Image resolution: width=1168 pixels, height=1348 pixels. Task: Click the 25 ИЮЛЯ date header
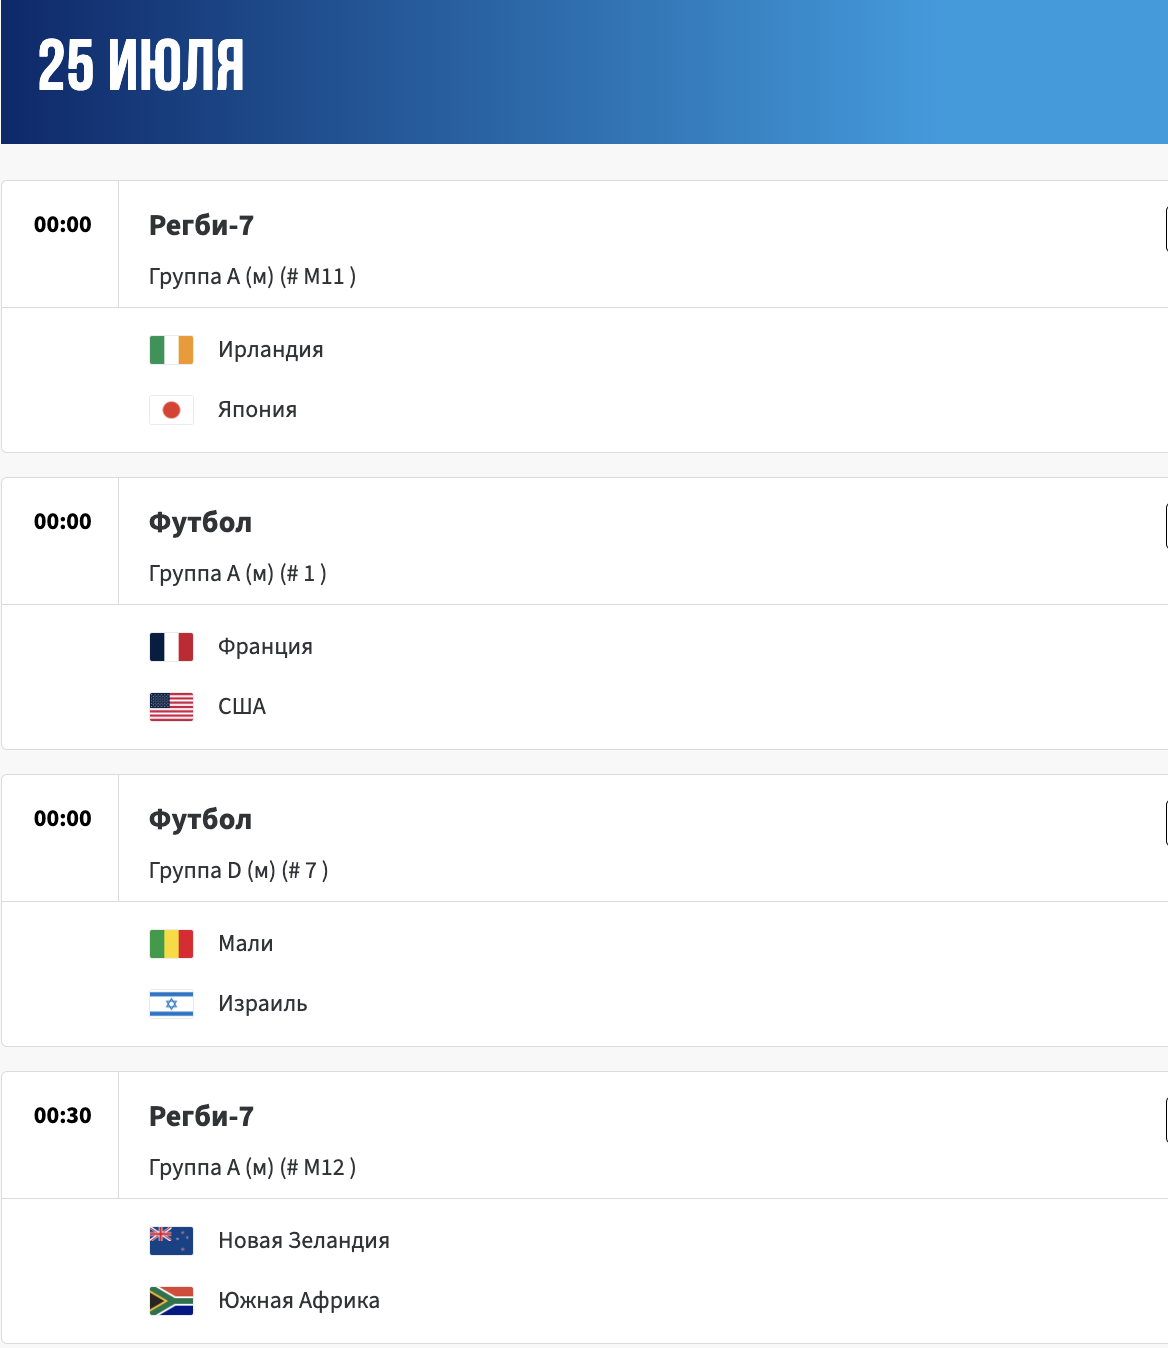(x=141, y=67)
